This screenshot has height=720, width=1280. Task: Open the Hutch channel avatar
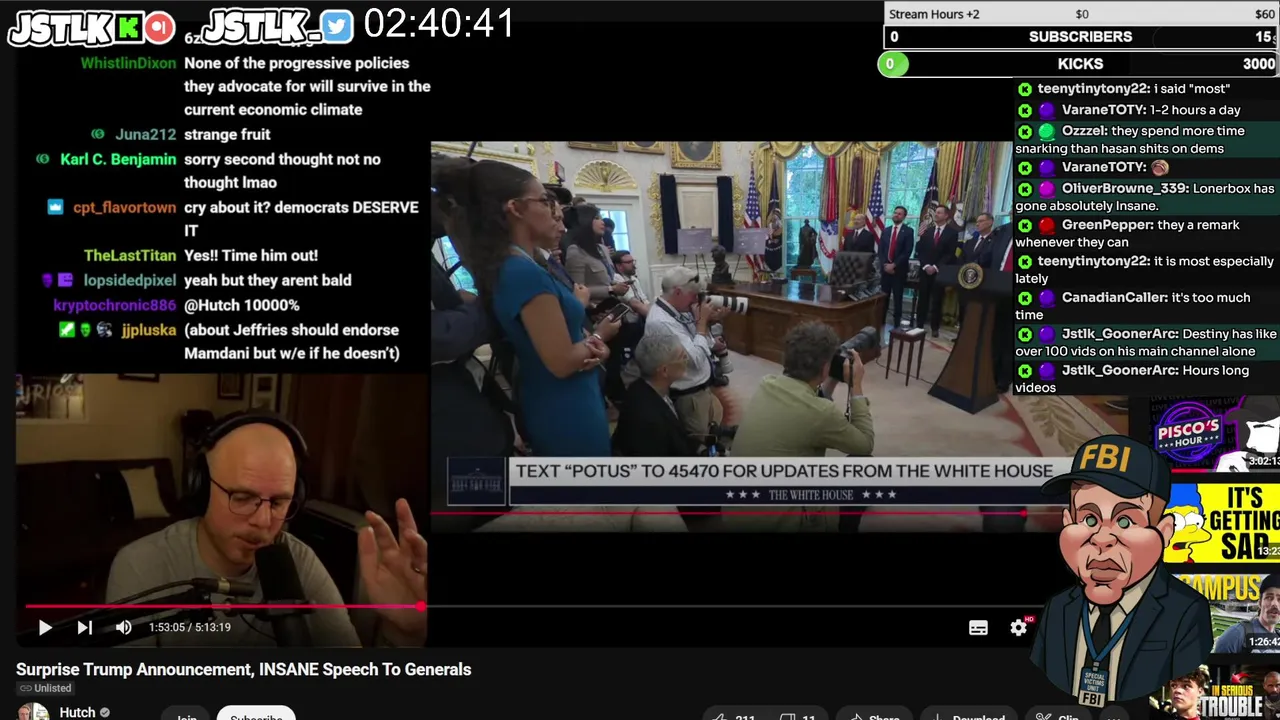[33, 712]
